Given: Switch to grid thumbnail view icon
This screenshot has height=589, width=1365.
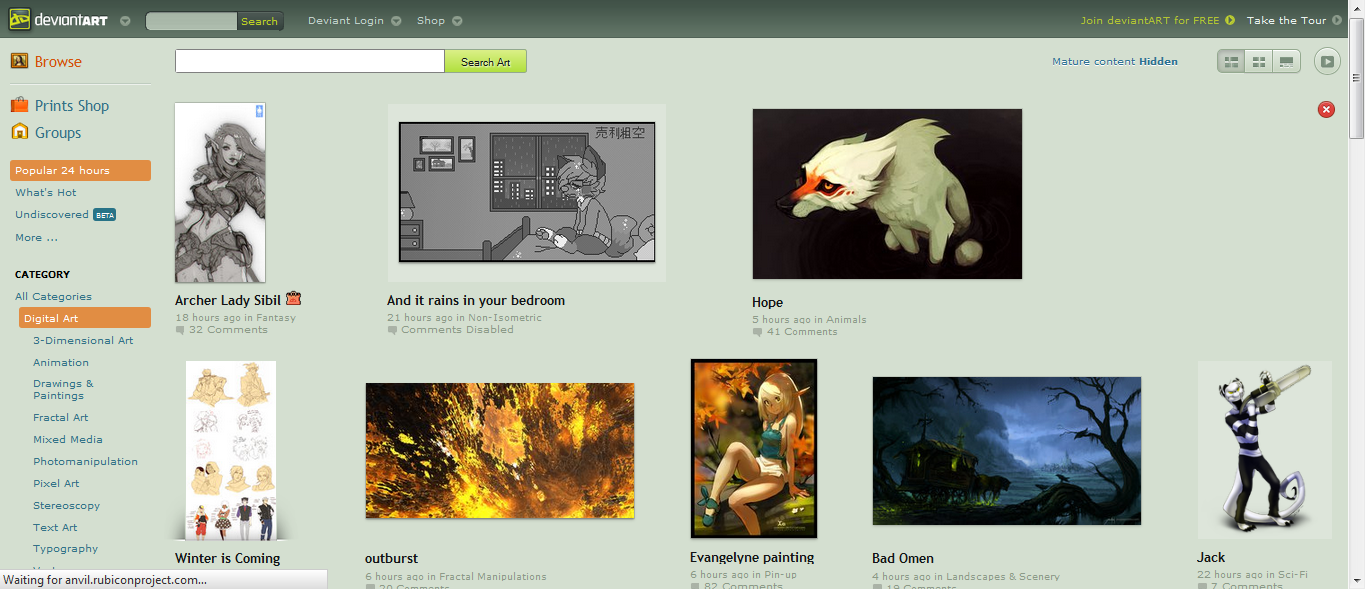Looking at the screenshot, I should 1259,62.
